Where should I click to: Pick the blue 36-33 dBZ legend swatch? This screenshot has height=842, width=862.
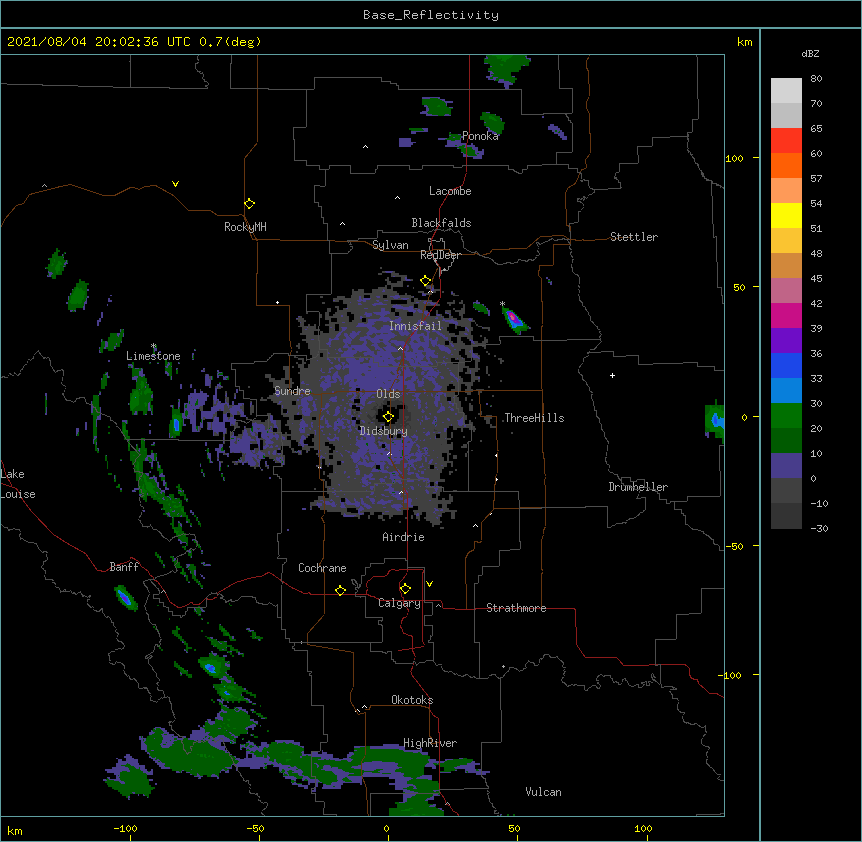coord(786,365)
